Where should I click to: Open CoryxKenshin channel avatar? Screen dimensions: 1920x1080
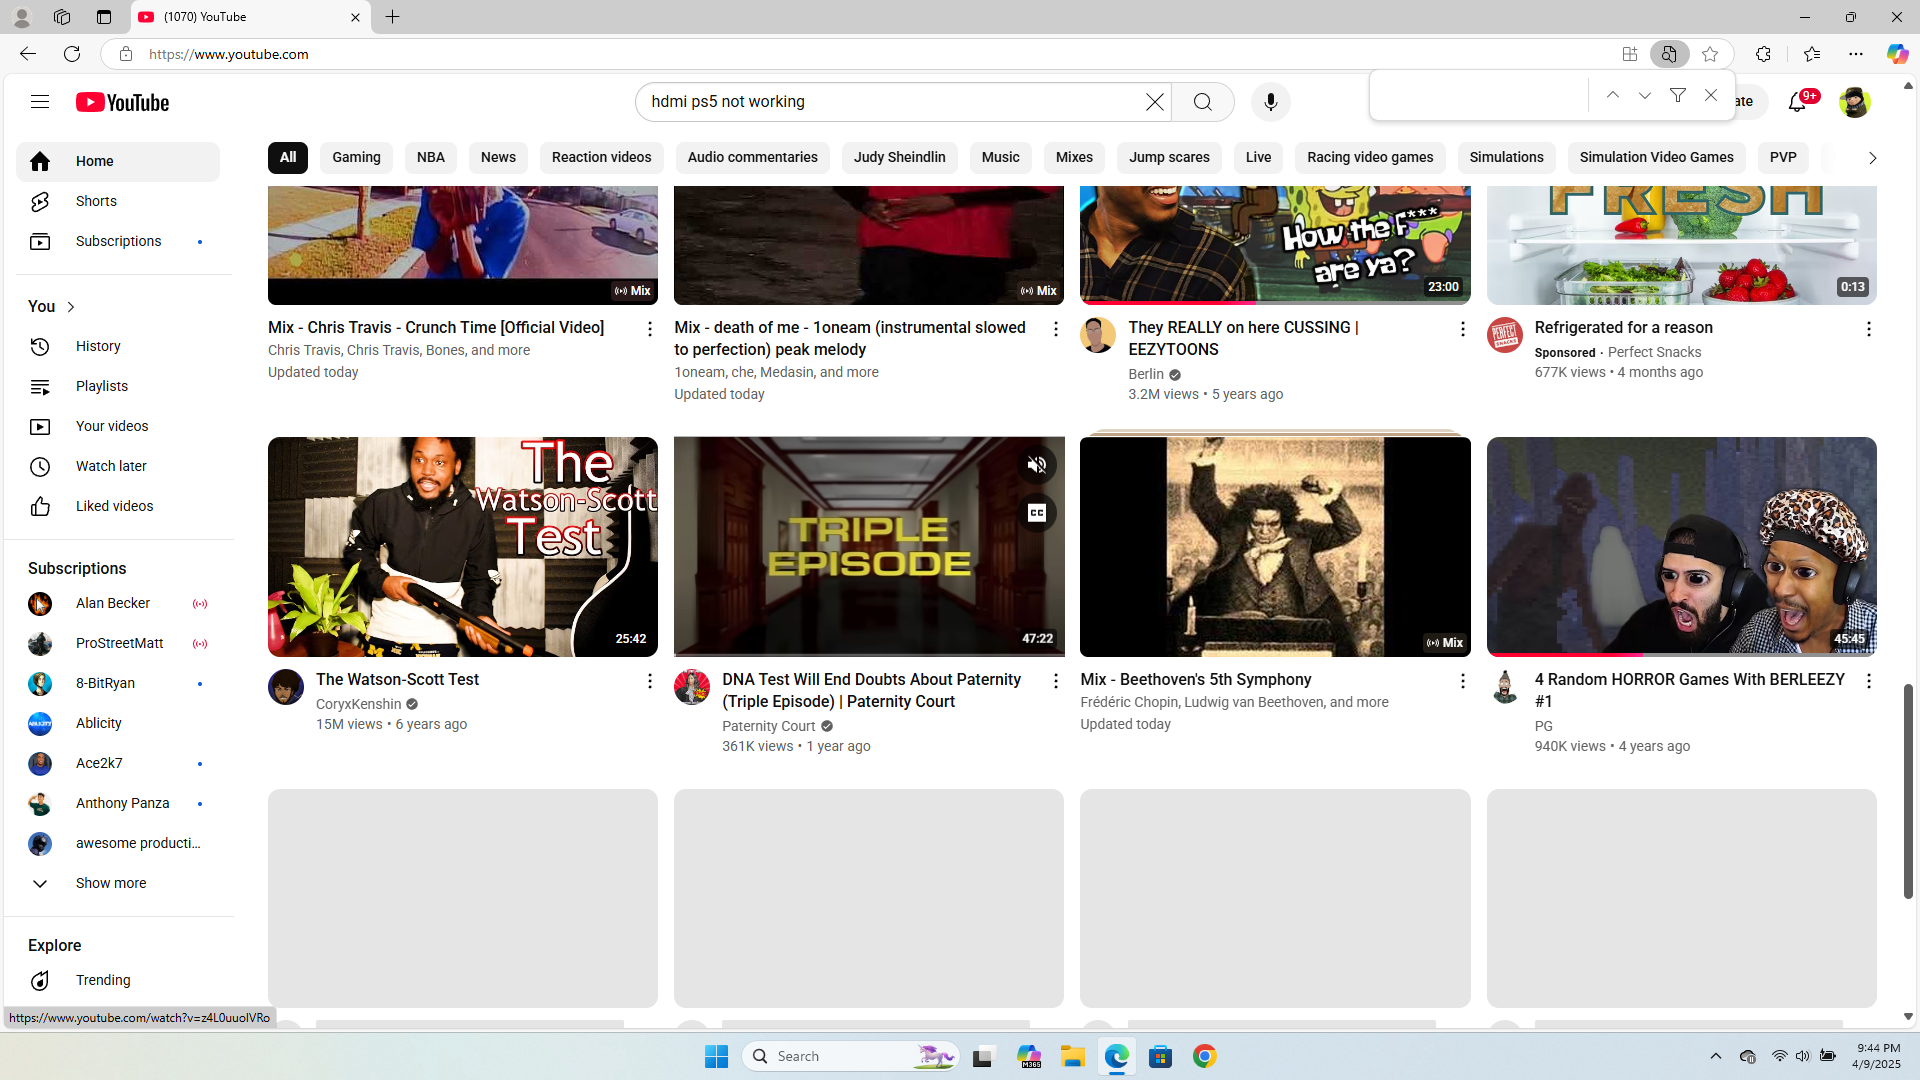tap(286, 687)
